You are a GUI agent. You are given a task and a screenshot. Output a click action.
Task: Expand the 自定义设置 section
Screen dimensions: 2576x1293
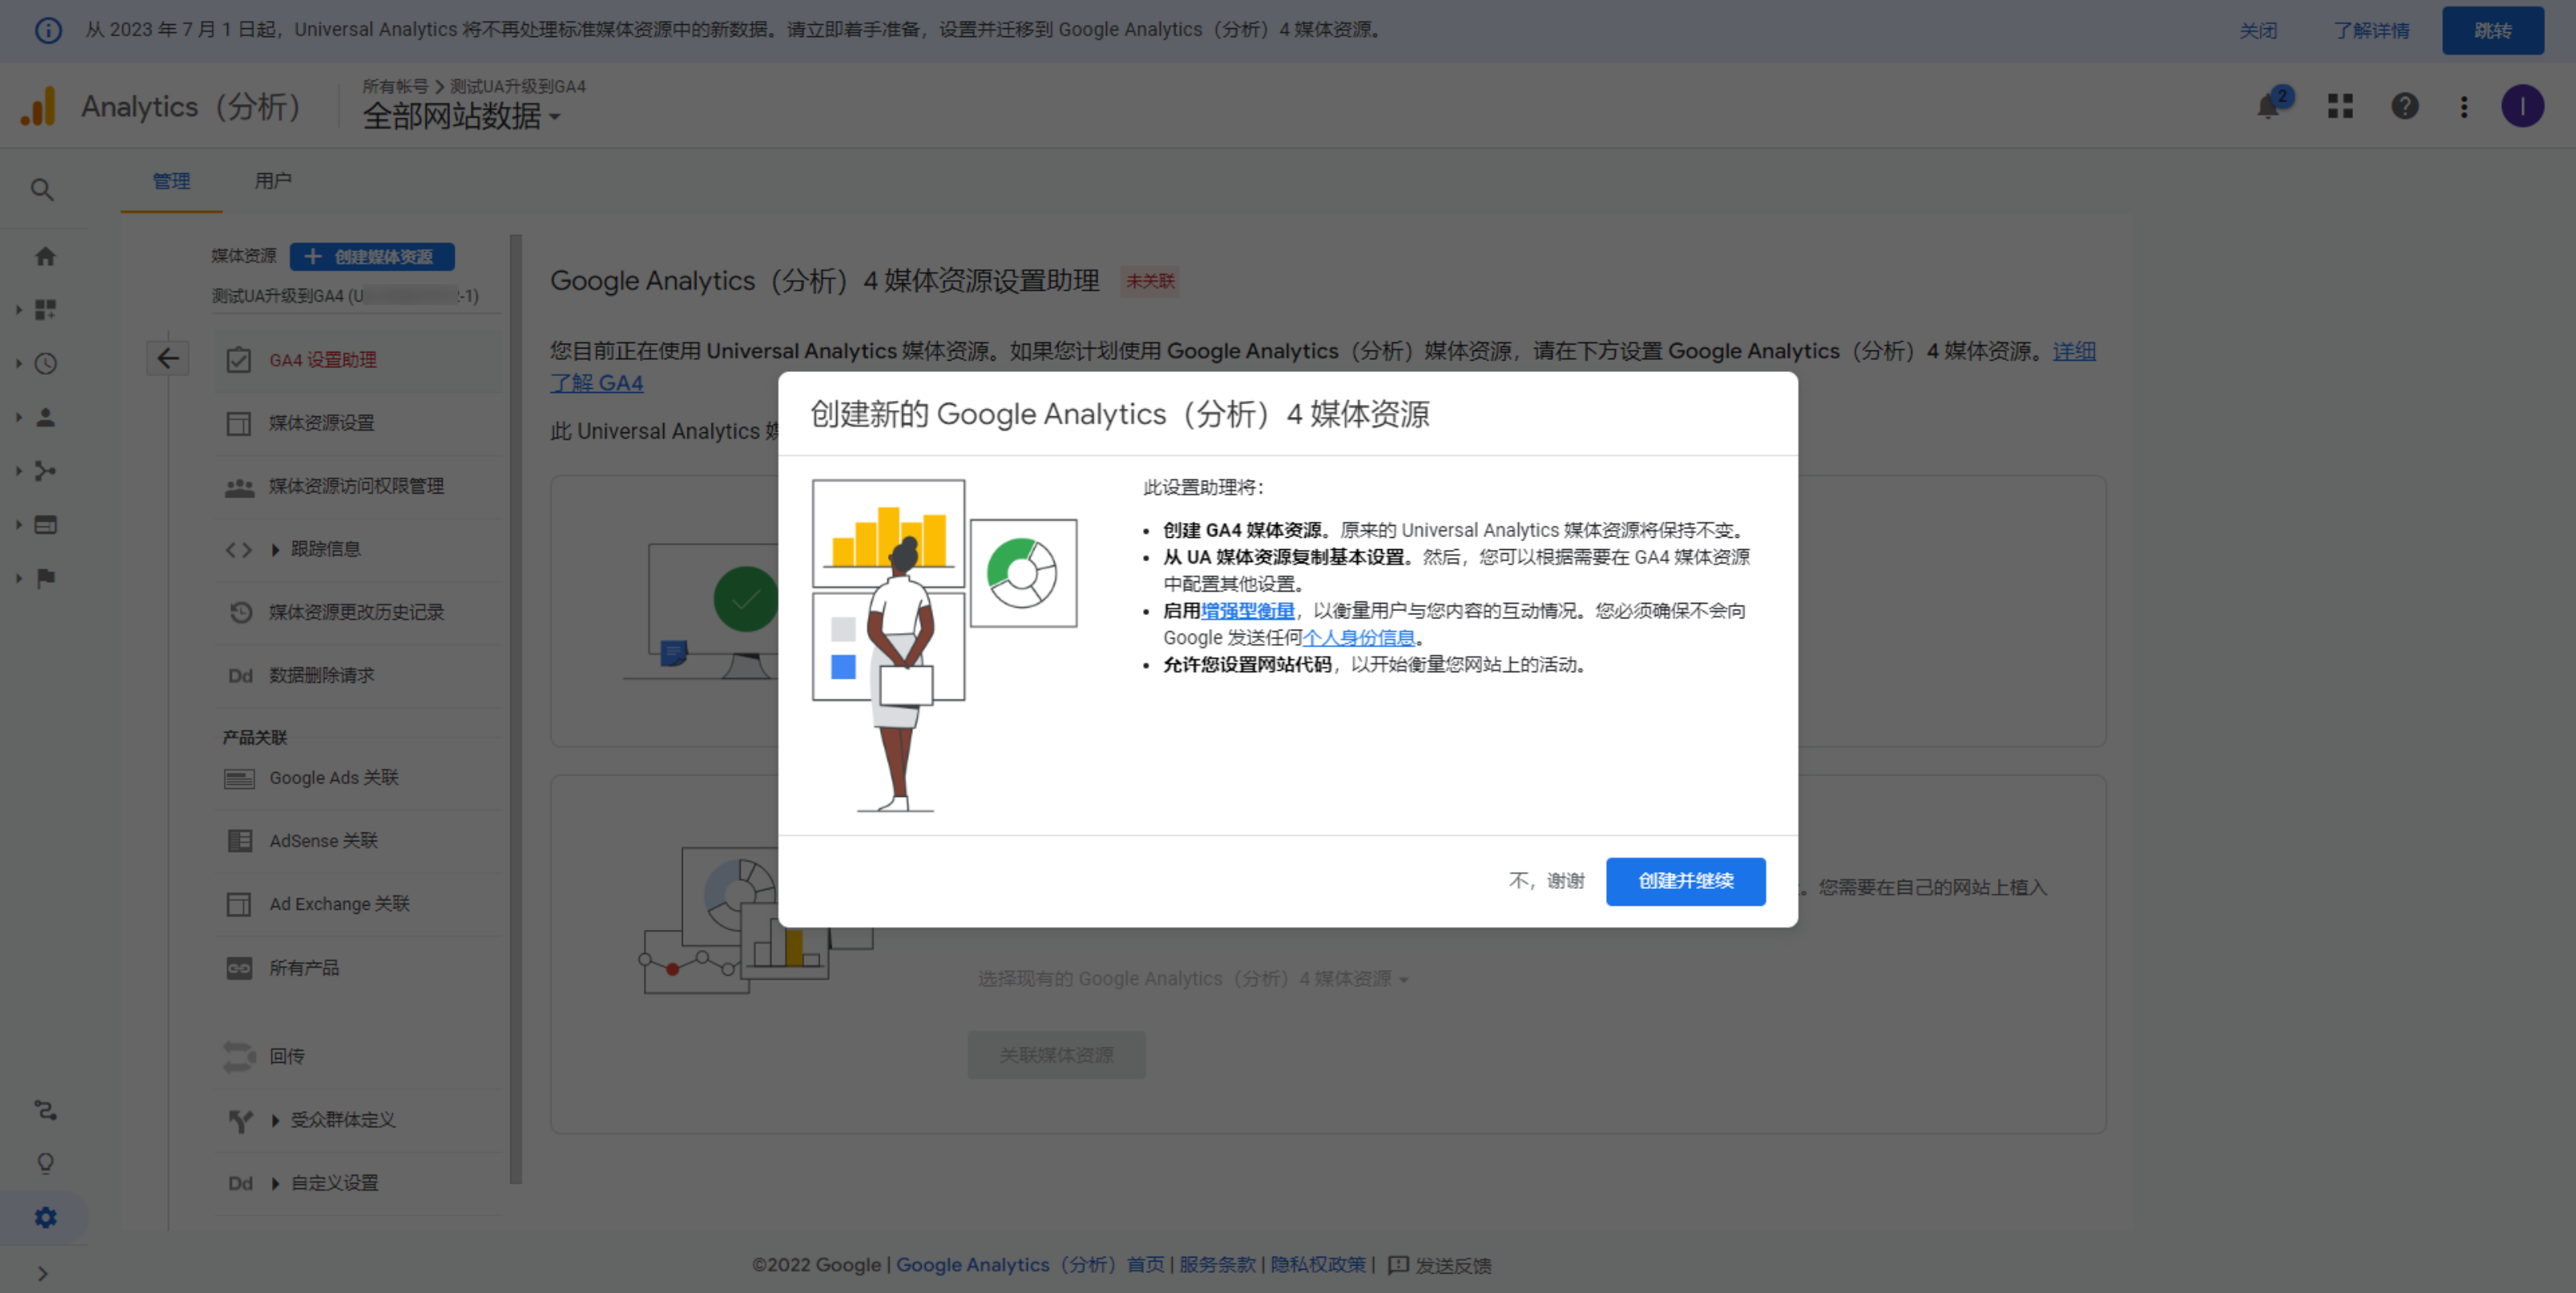(x=359, y=1183)
